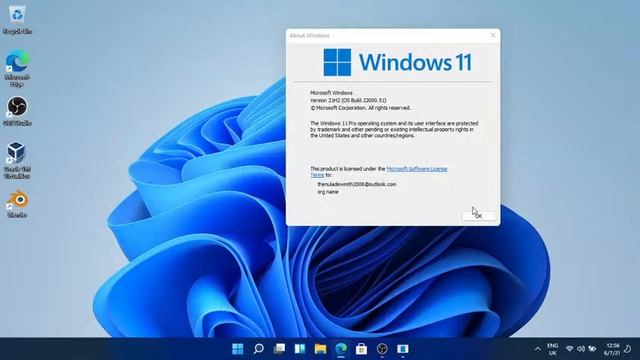640x360 pixels.
Task: Open Search from the taskbar
Action: pos(258,349)
